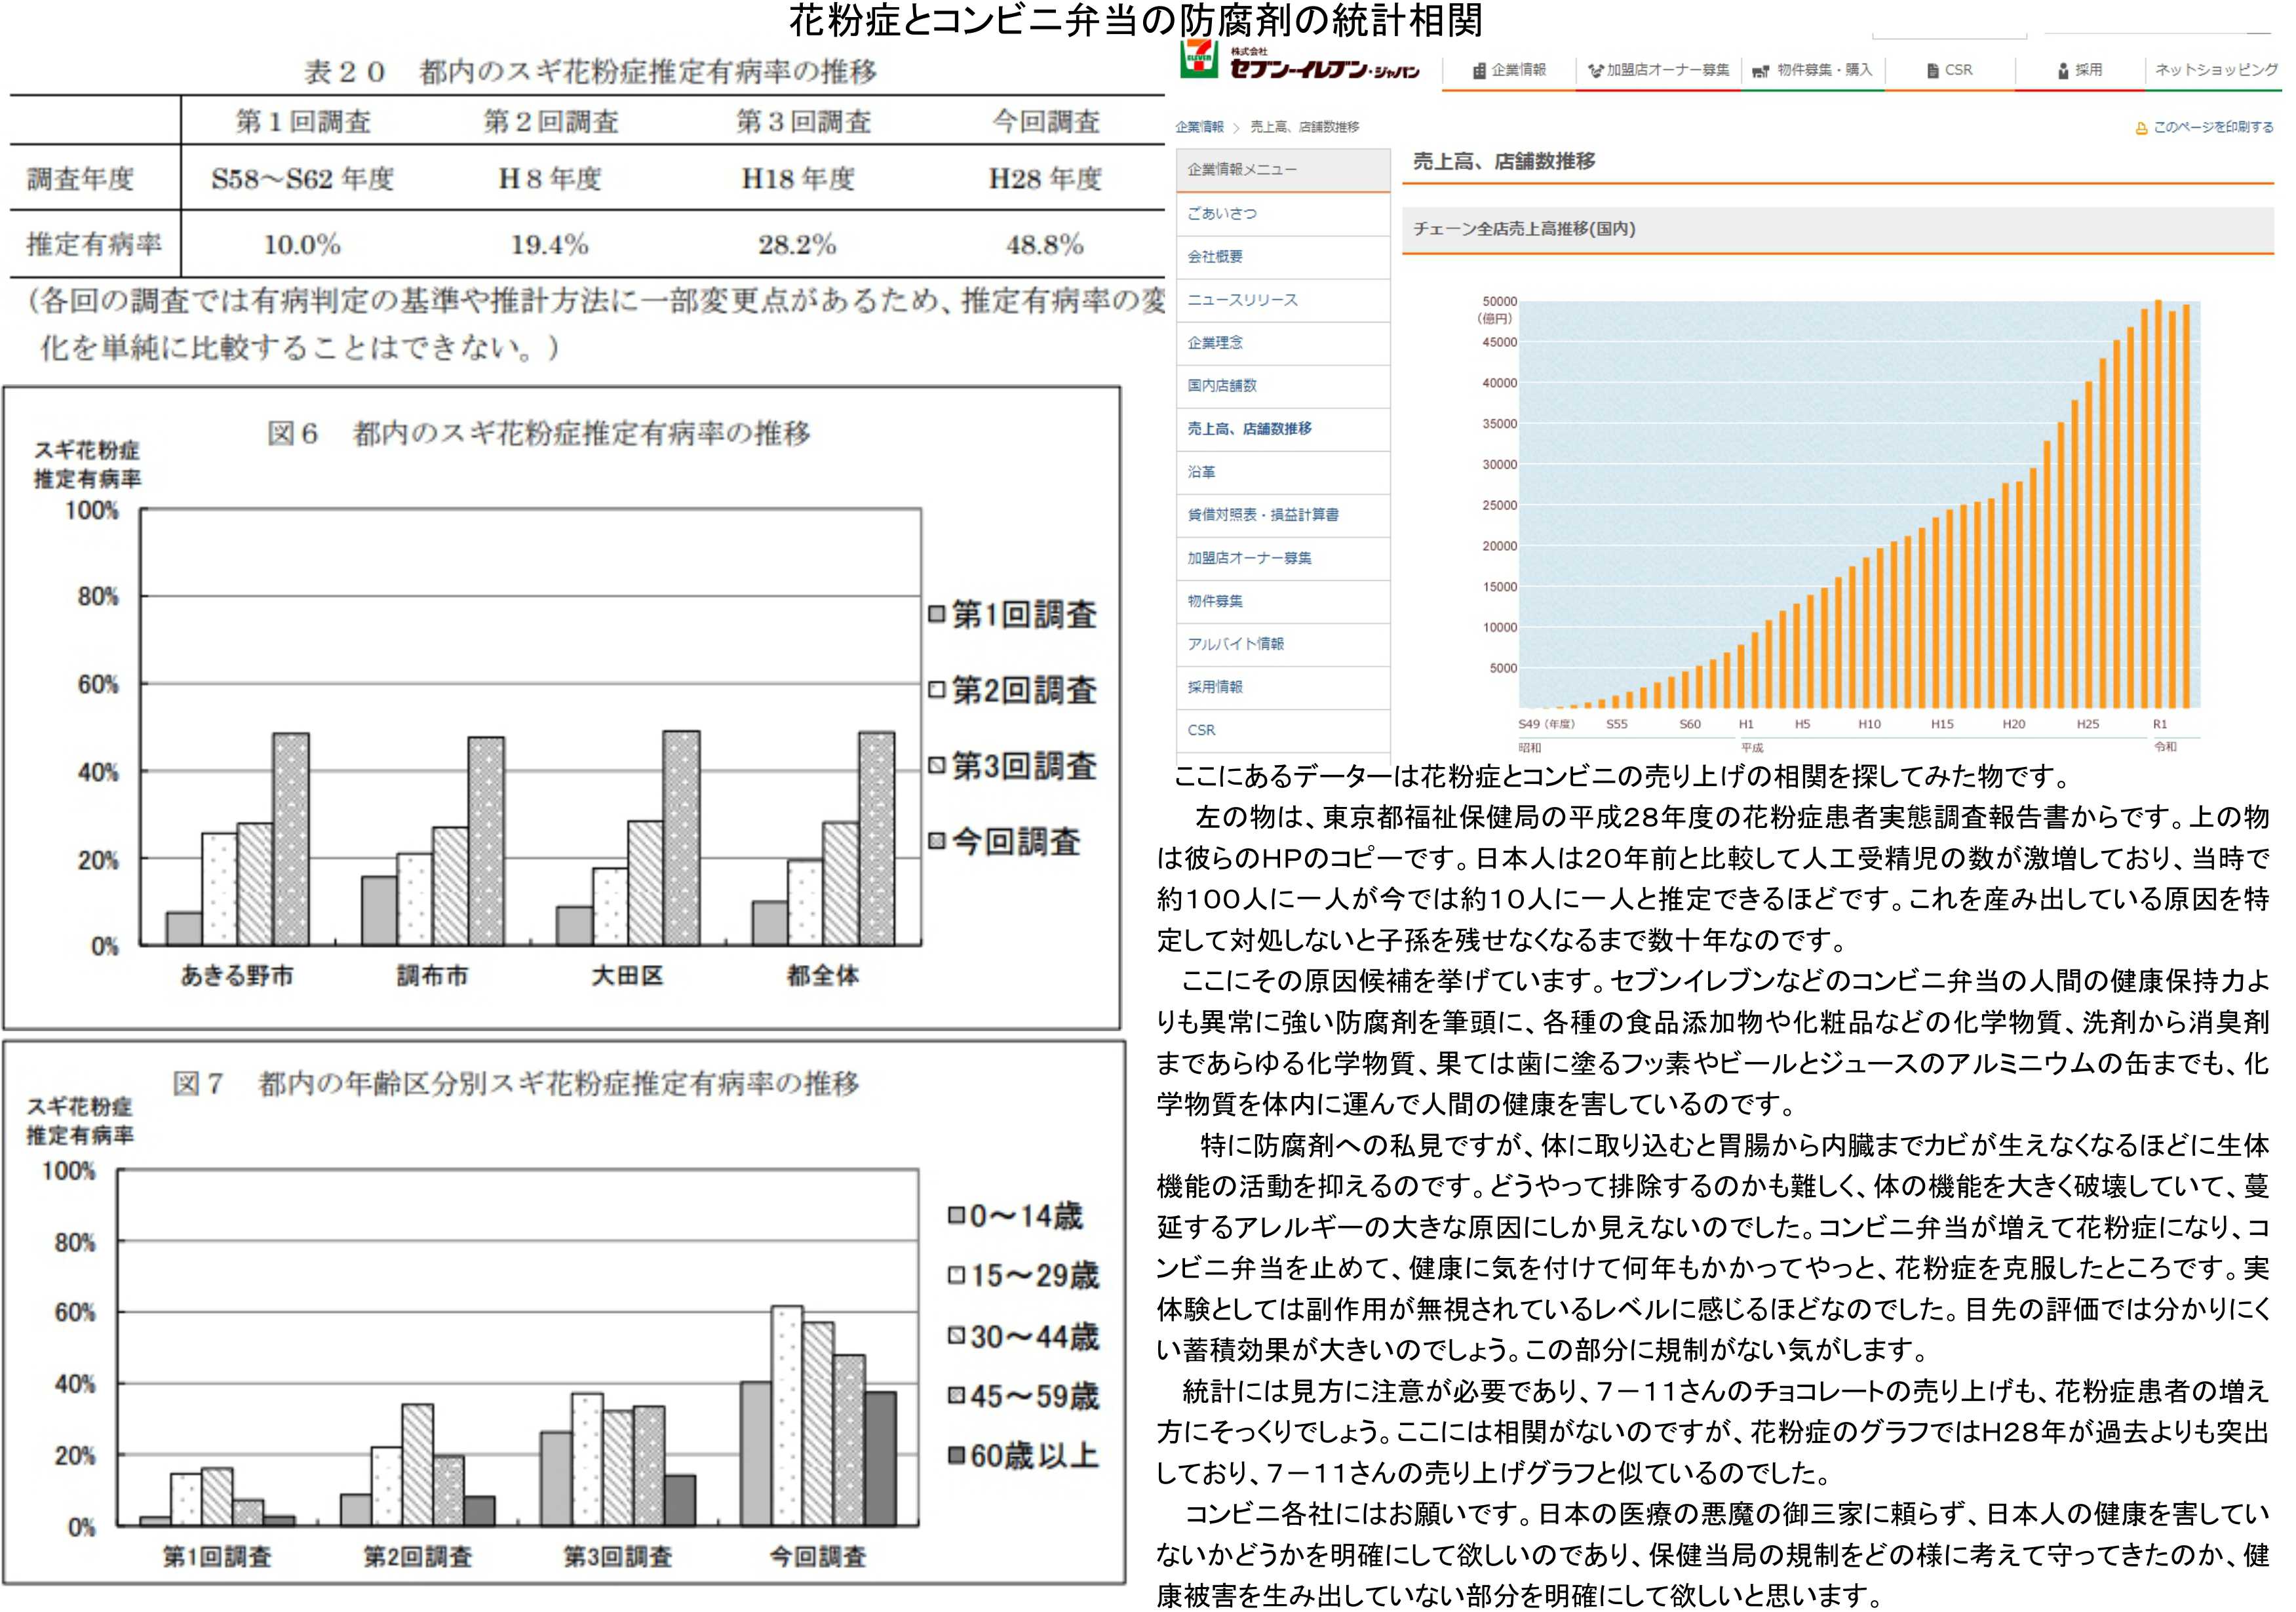Click the 0～14歳 legend label in figure 7
Image resolution: width=2296 pixels, height=1612 pixels.
(x=1026, y=1216)
